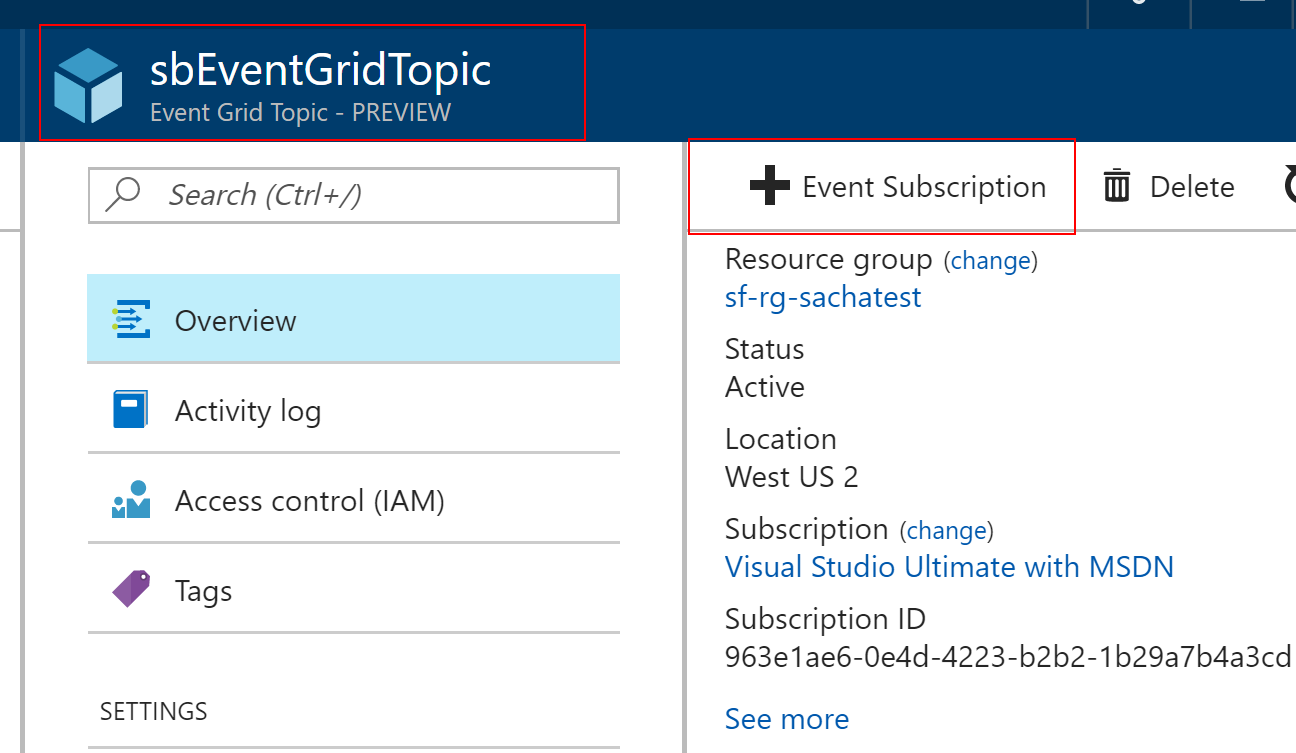This screenshot has height=753, width=1296.
Task: Click the blue Activity log book icon
Action: pyautogui.click(x=130, y=409)
